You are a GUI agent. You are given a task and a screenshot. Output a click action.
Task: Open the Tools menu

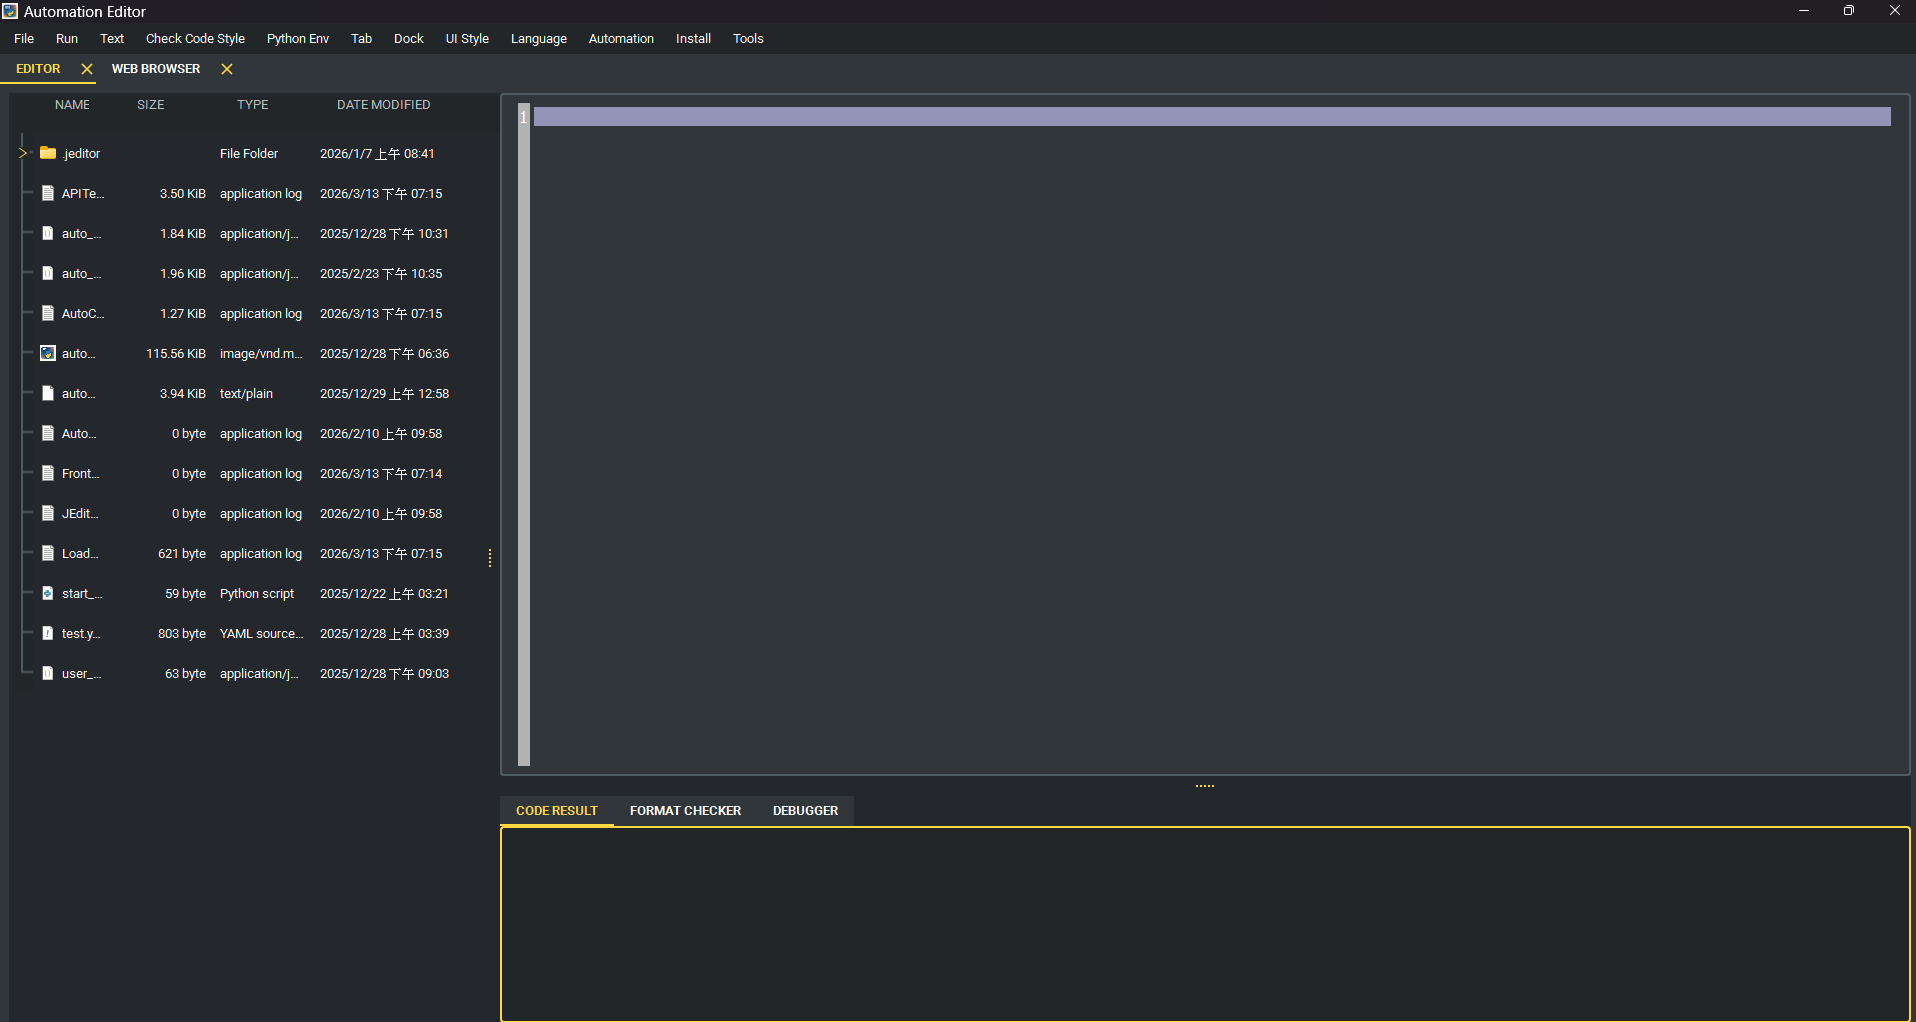(x=748, y=38)
